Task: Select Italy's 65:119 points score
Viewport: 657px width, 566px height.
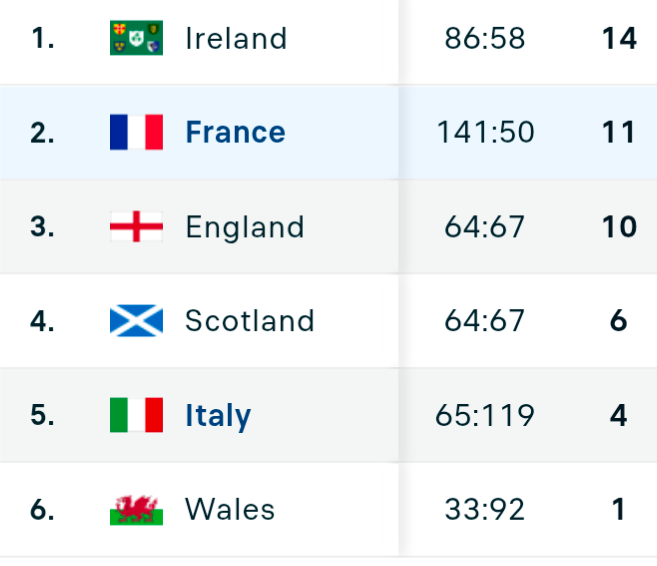Action: (485, 416)
